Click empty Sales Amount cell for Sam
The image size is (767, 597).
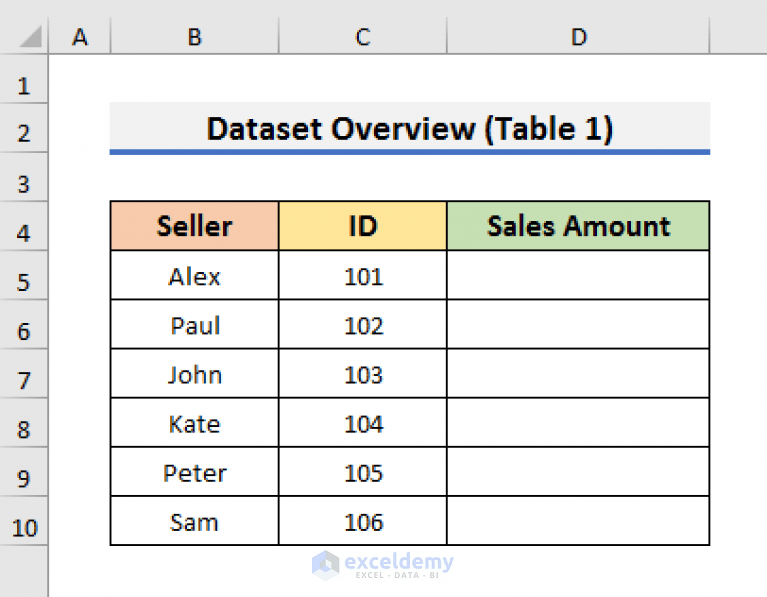578,521
